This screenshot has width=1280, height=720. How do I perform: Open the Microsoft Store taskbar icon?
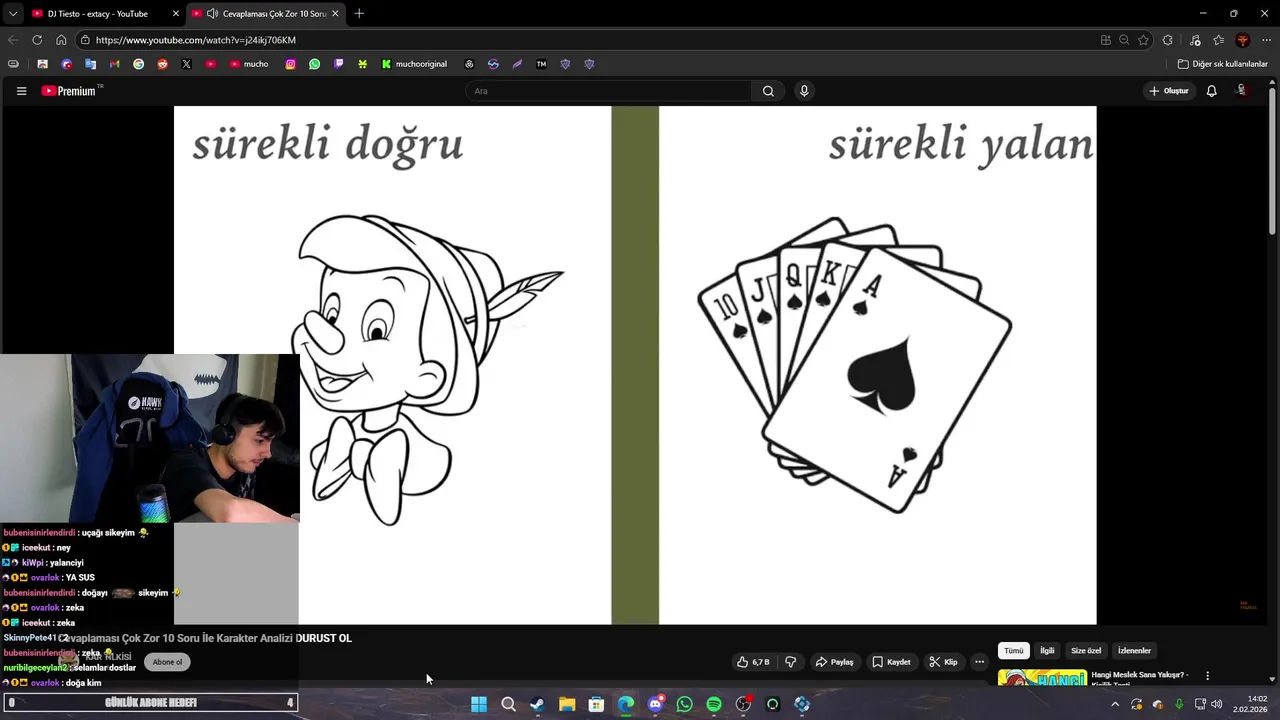point(596,704)
